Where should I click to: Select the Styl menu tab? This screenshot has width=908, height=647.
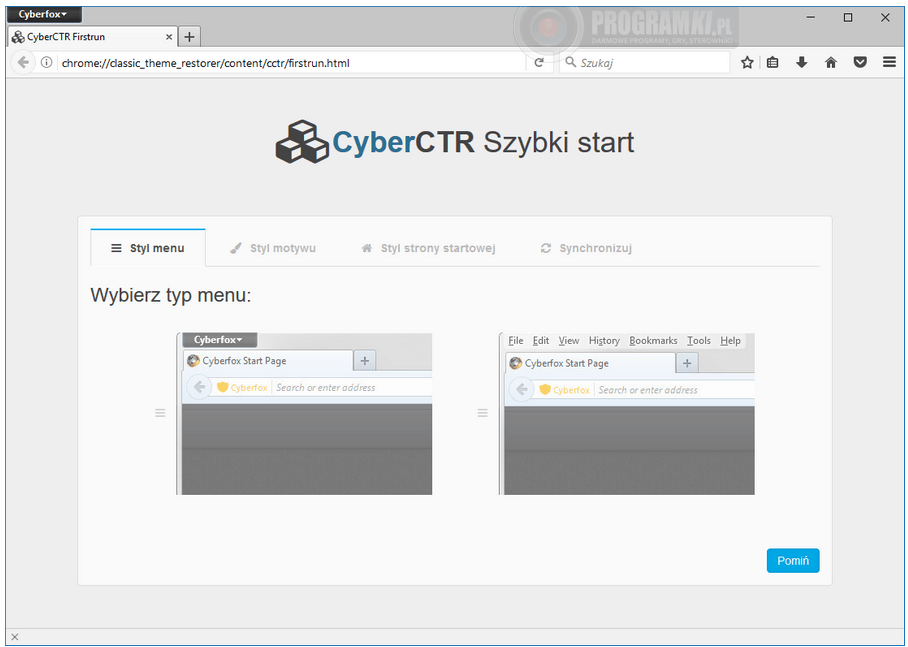pyautogui.click(x=148, y=248)
